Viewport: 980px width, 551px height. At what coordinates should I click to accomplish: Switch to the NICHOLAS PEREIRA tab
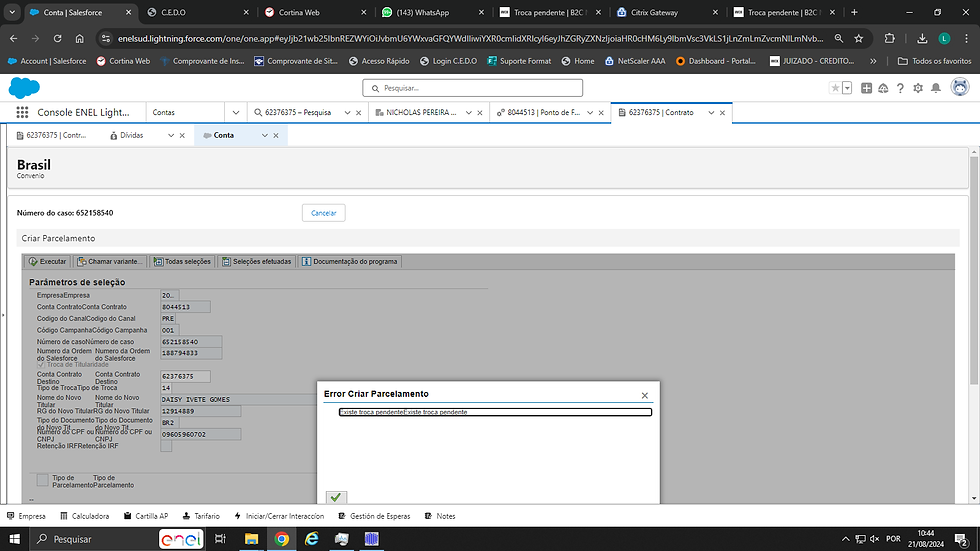(421, 112)
